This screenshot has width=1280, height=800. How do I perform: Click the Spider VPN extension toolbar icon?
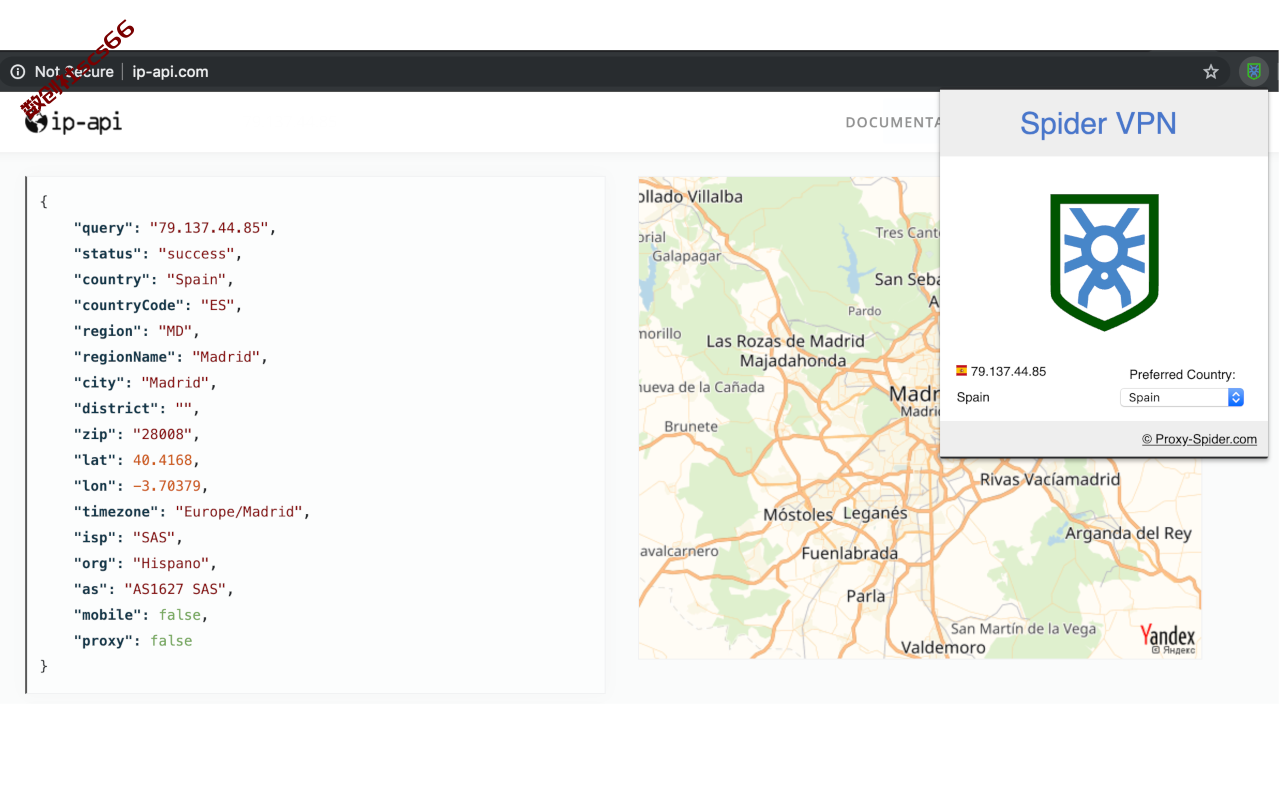point(1253,72)
